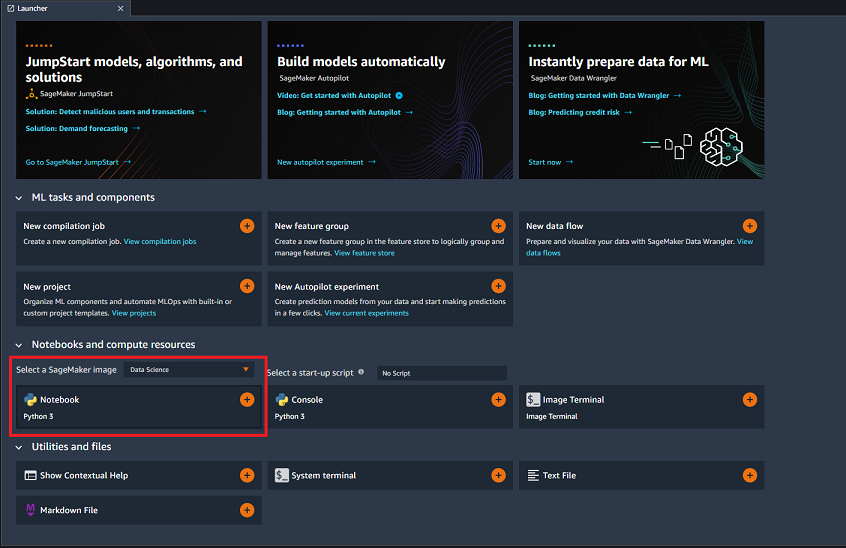
Task: Click the Python logo on Console card
Action: 282,400
